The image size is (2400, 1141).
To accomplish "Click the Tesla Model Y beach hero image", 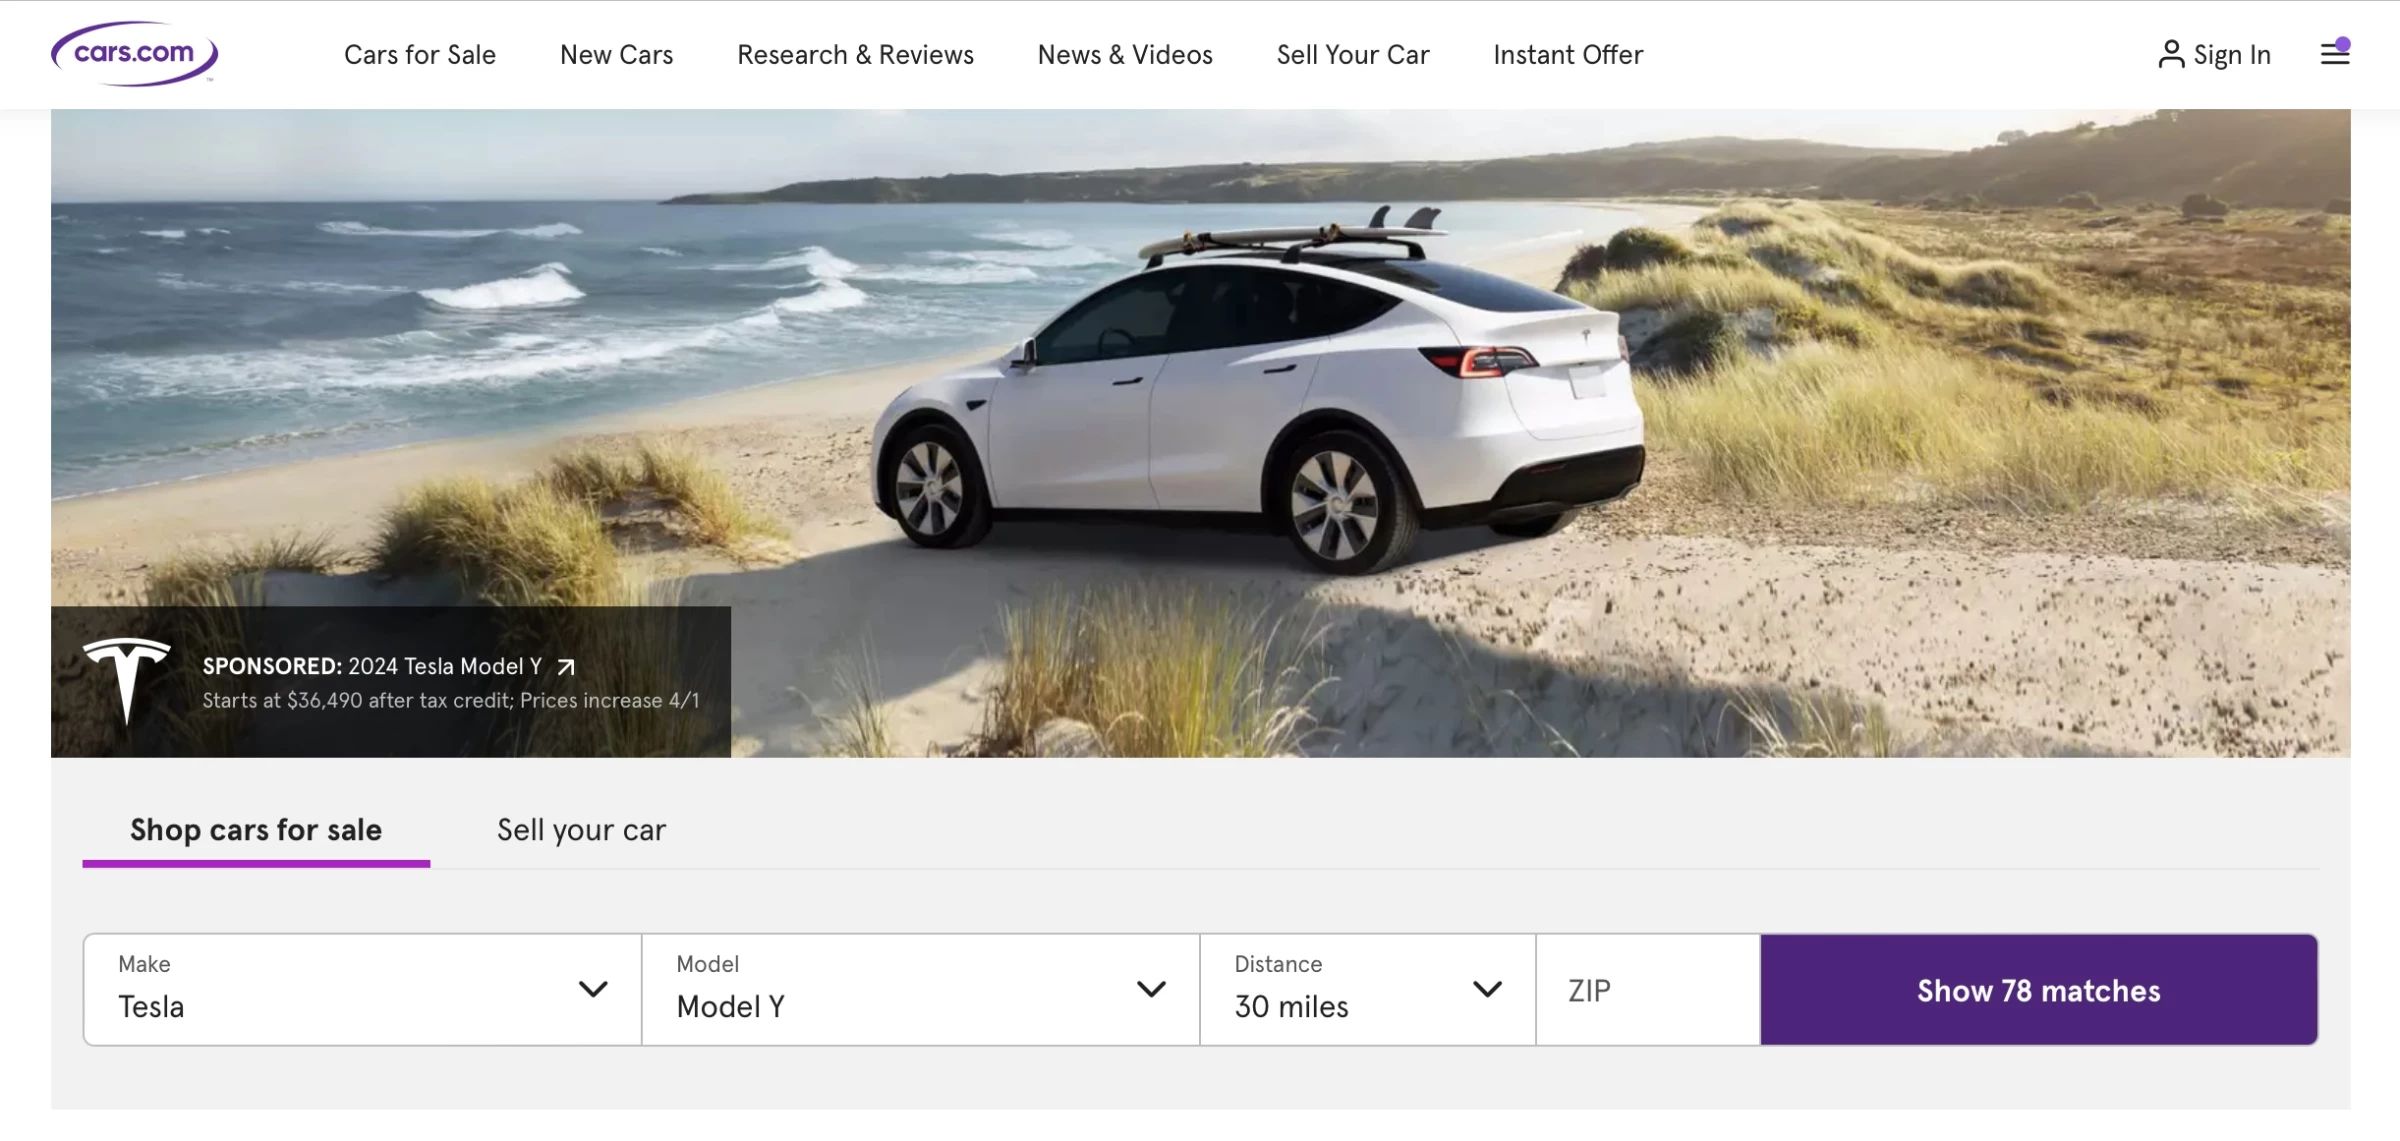I will 1200,432.
